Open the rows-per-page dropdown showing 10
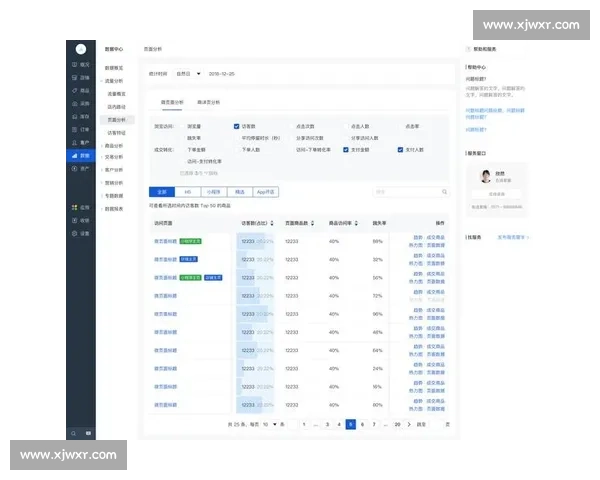Viewport: 600px width, 480px height. point(269,424)
